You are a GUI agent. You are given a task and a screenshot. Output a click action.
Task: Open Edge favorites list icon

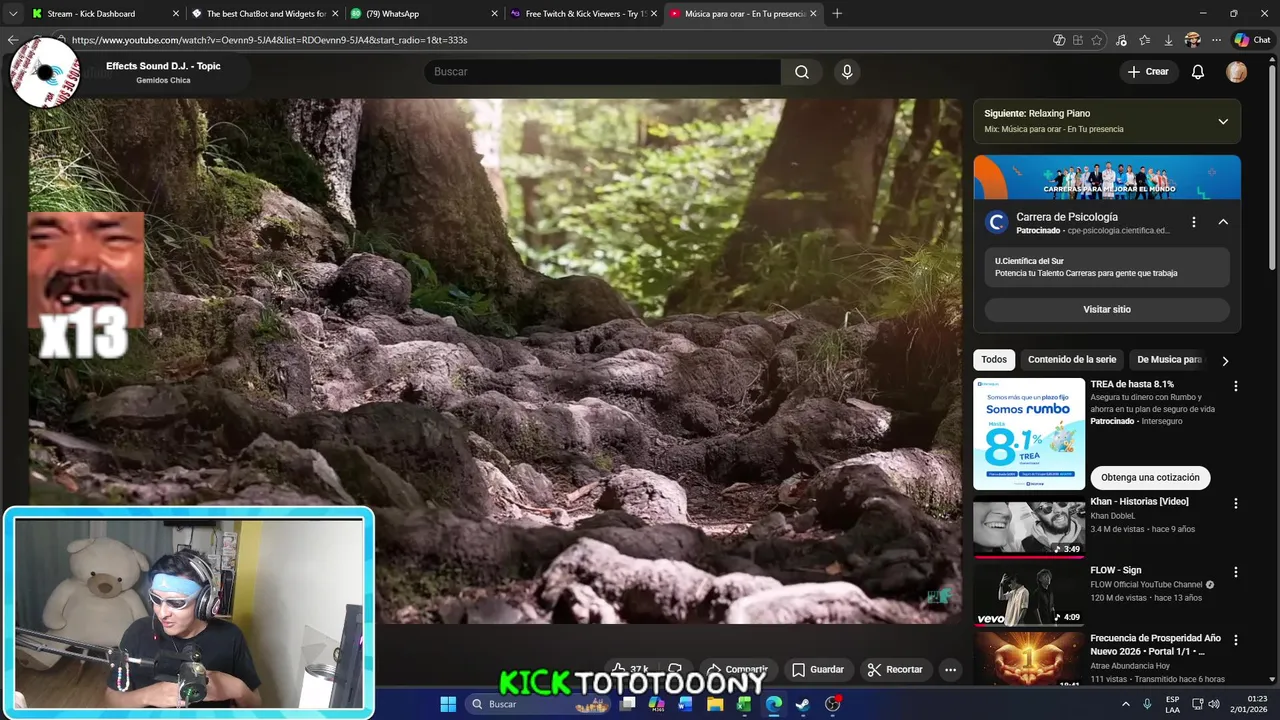coord(1145,40)
